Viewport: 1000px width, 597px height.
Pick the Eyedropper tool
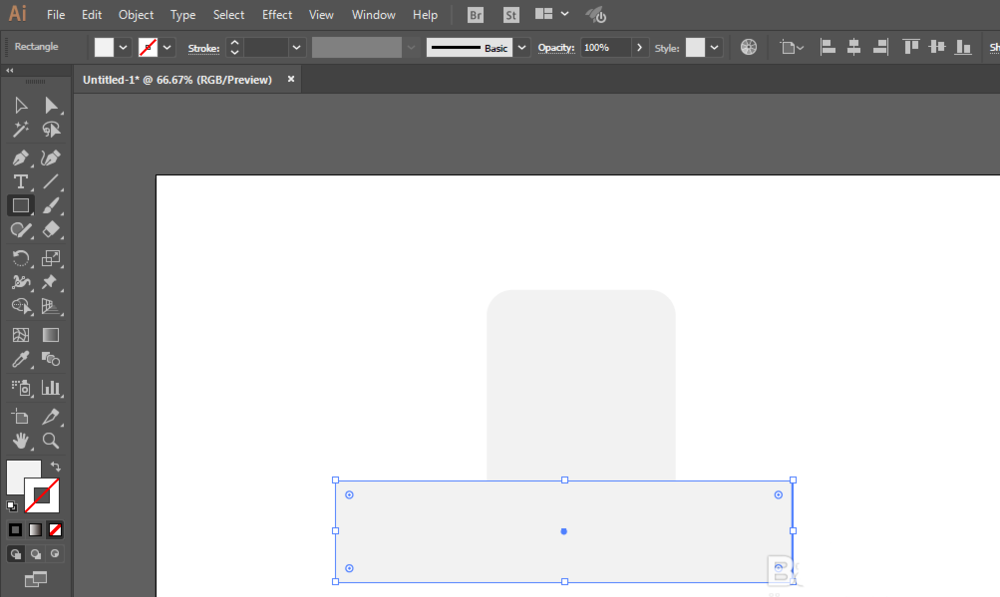(20, 360)
